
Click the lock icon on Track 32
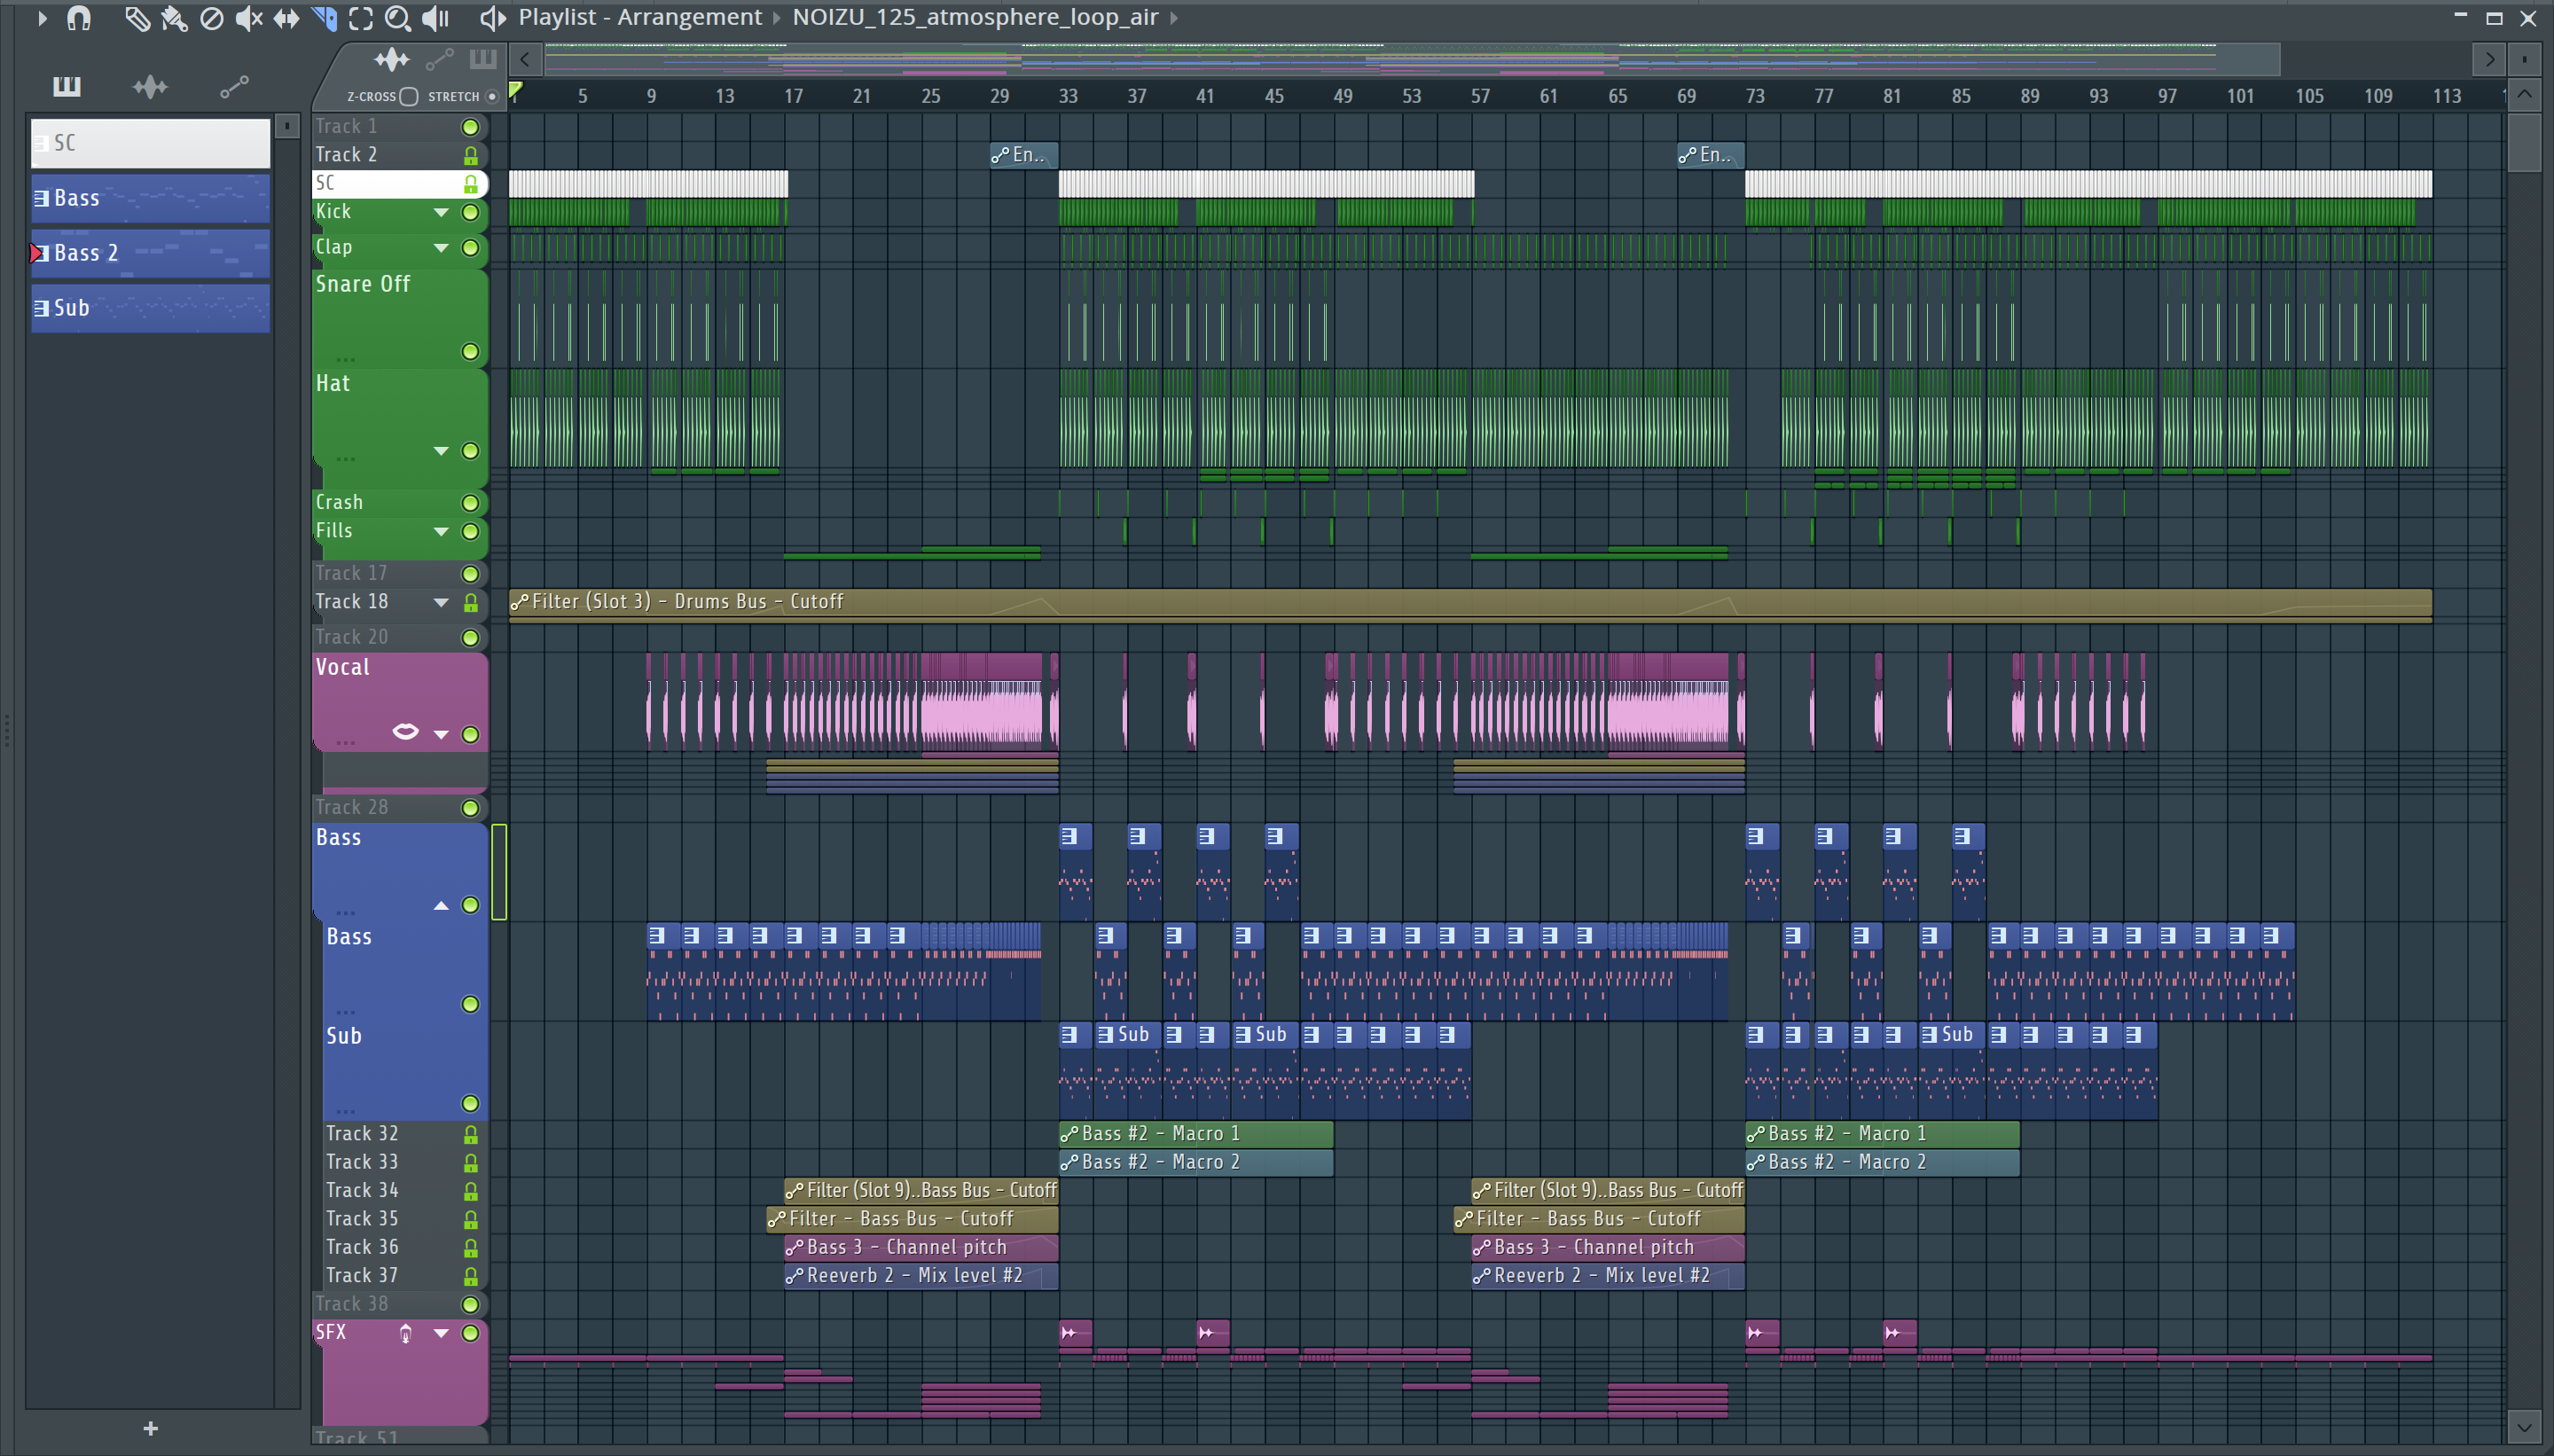pos(470,1135)
